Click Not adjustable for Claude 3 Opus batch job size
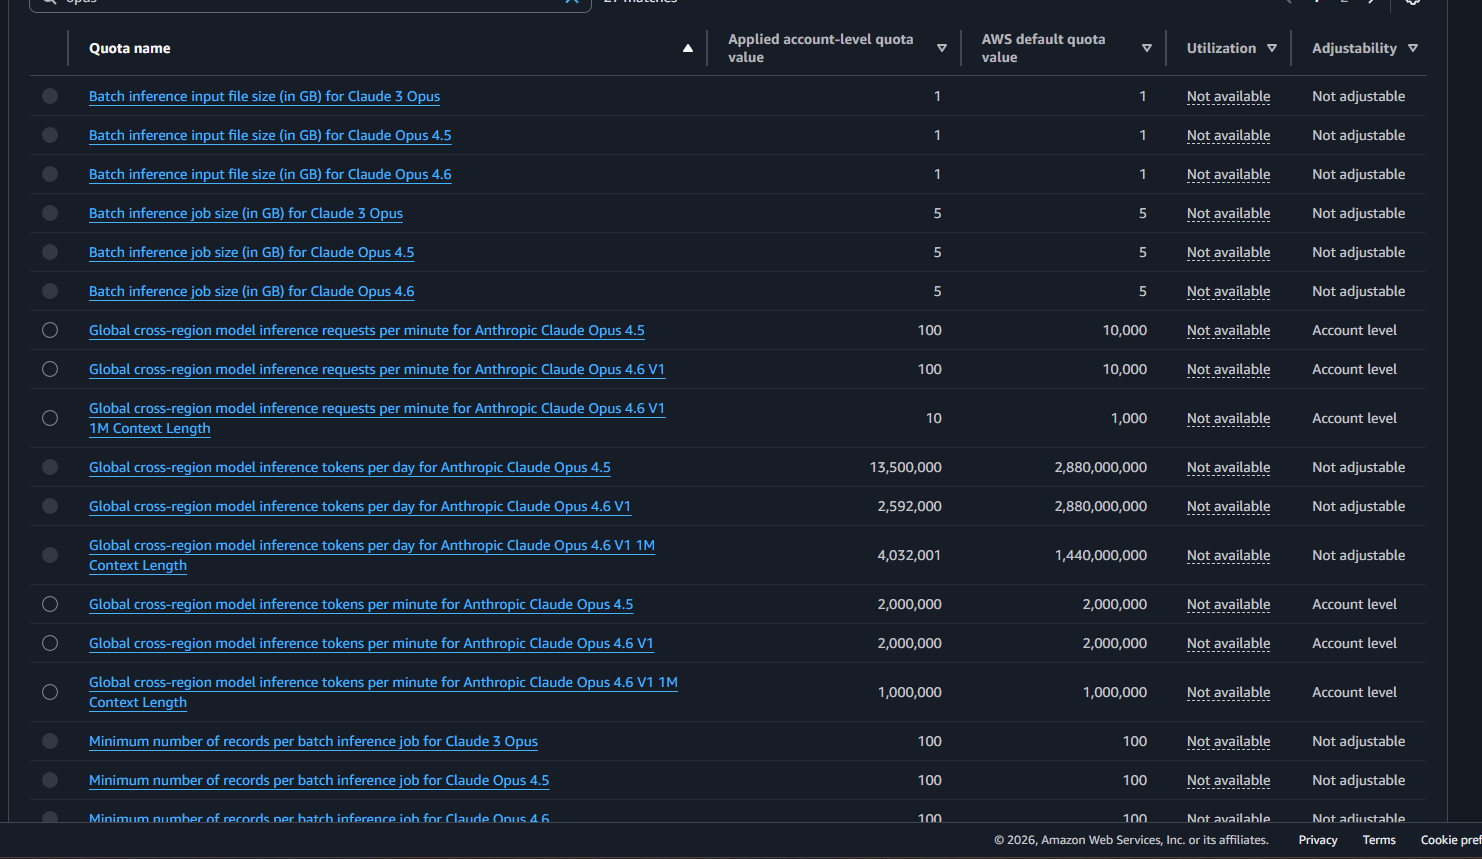 tap(1358, 213)
